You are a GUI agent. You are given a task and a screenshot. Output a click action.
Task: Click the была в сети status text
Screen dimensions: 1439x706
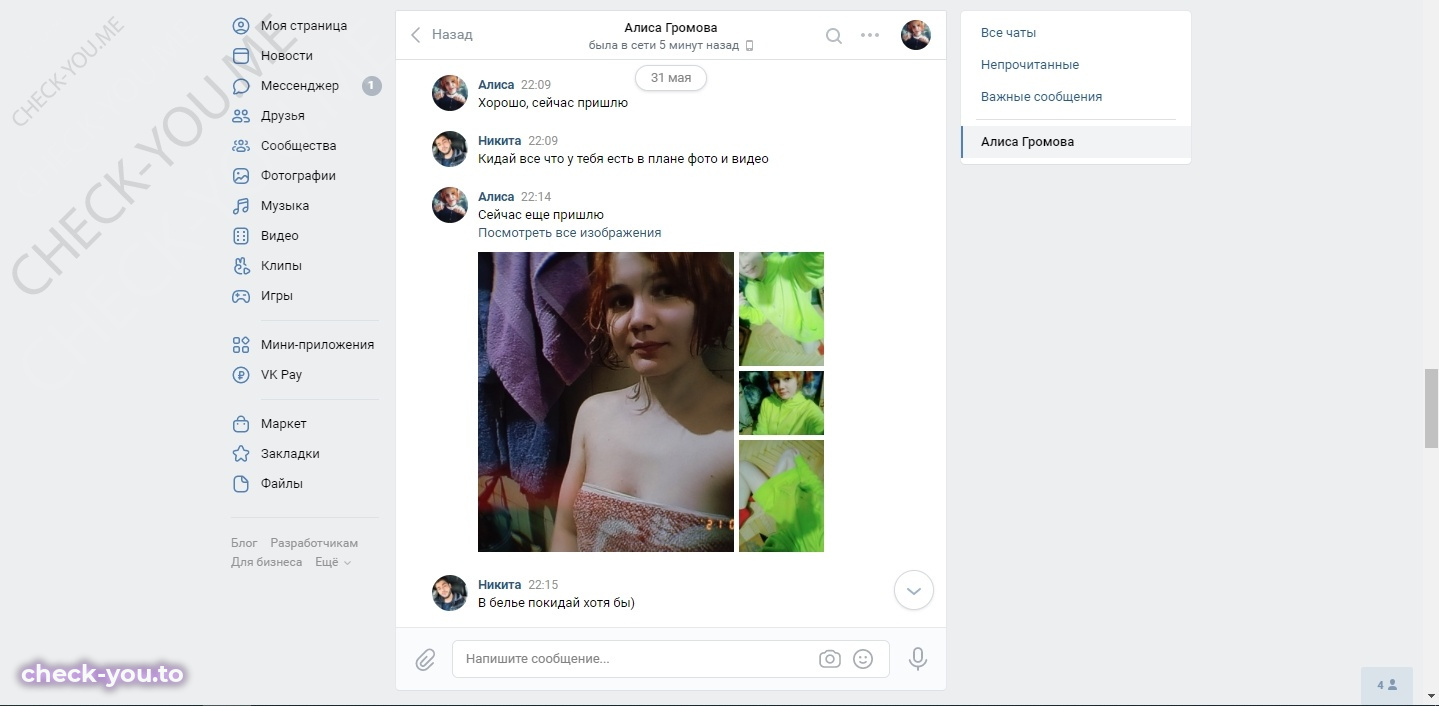tap(664, 46)
